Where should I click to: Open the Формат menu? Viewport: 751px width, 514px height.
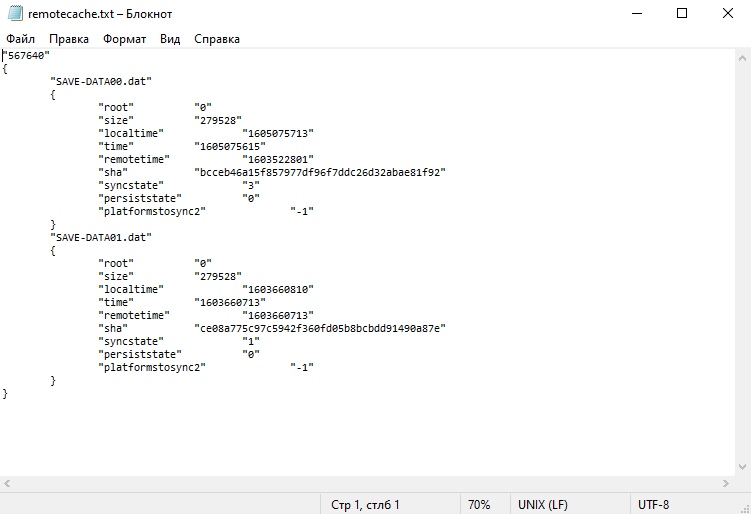(124, 39)
